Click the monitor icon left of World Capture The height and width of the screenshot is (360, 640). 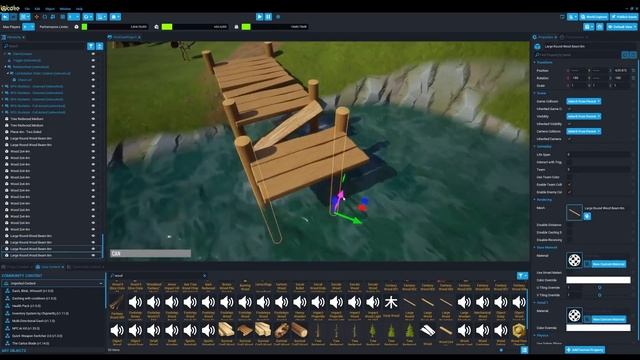pyautogui.click(x=562, y=17)
